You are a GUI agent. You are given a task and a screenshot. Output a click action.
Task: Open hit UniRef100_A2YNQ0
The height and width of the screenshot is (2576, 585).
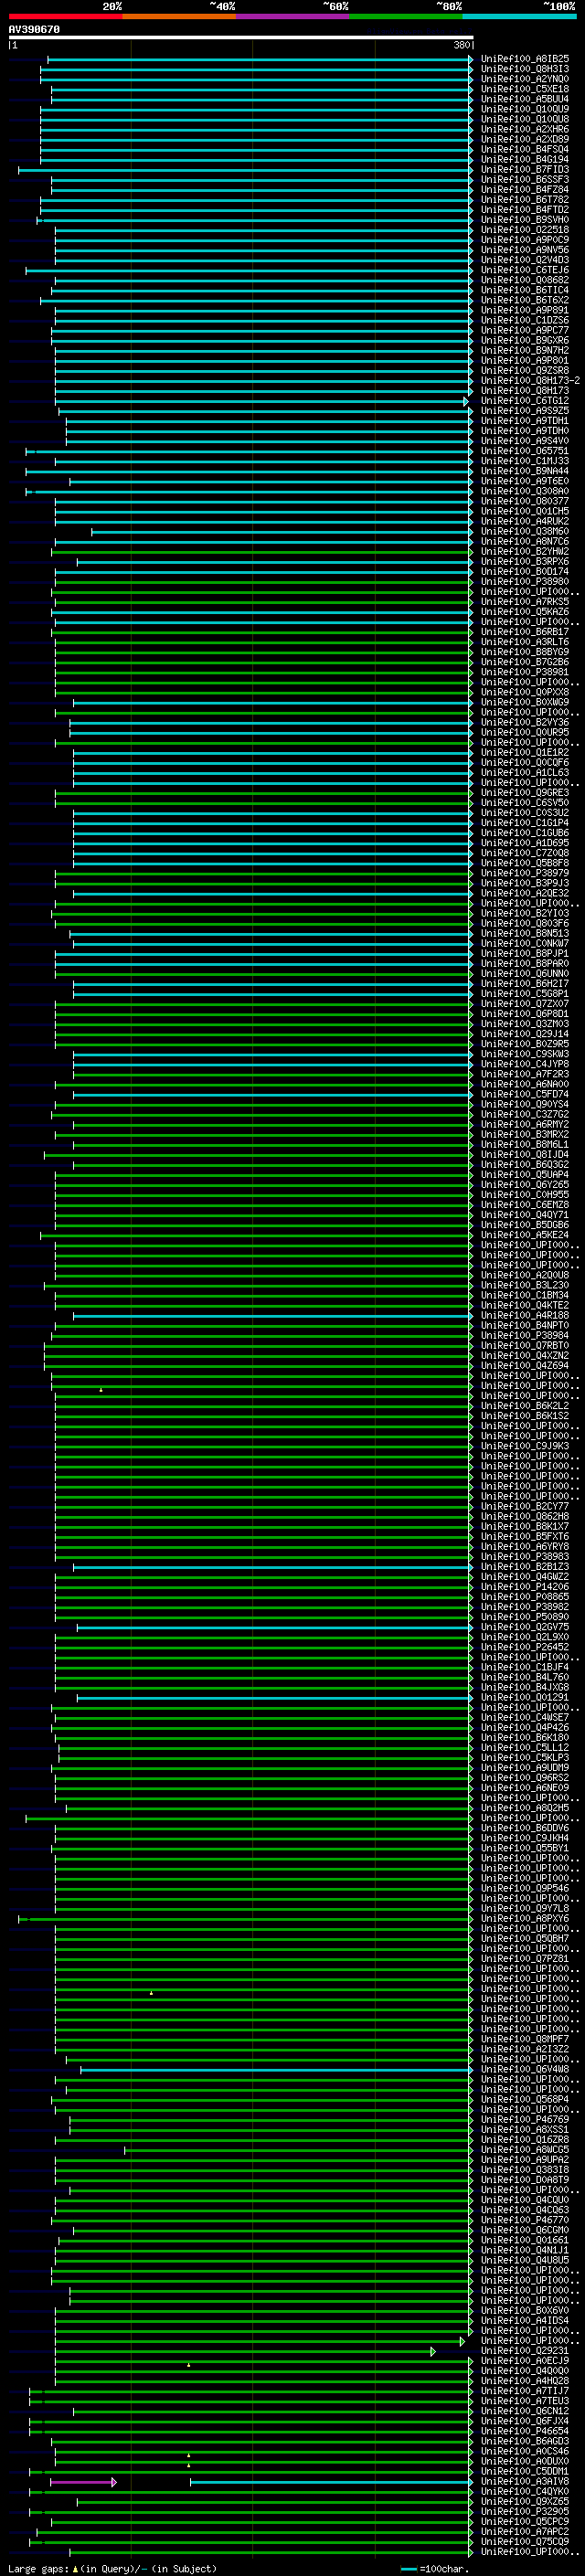525,79
